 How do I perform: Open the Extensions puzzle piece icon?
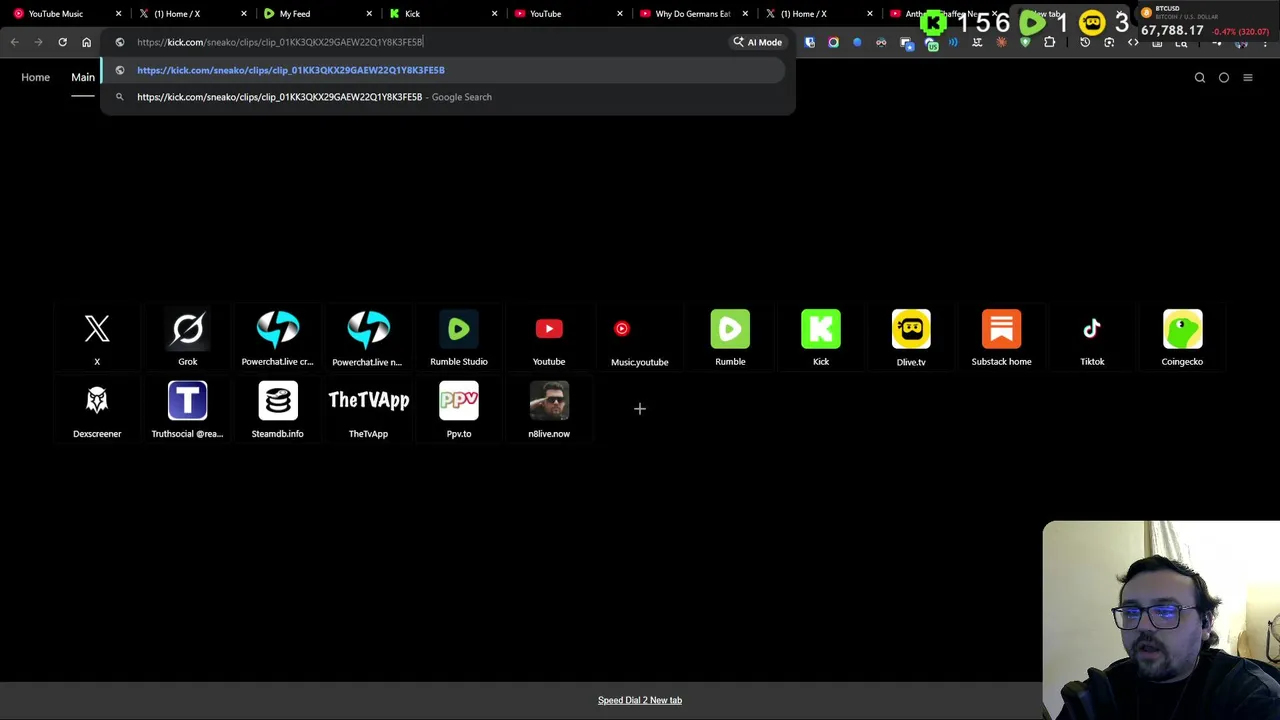(1049, 42)
